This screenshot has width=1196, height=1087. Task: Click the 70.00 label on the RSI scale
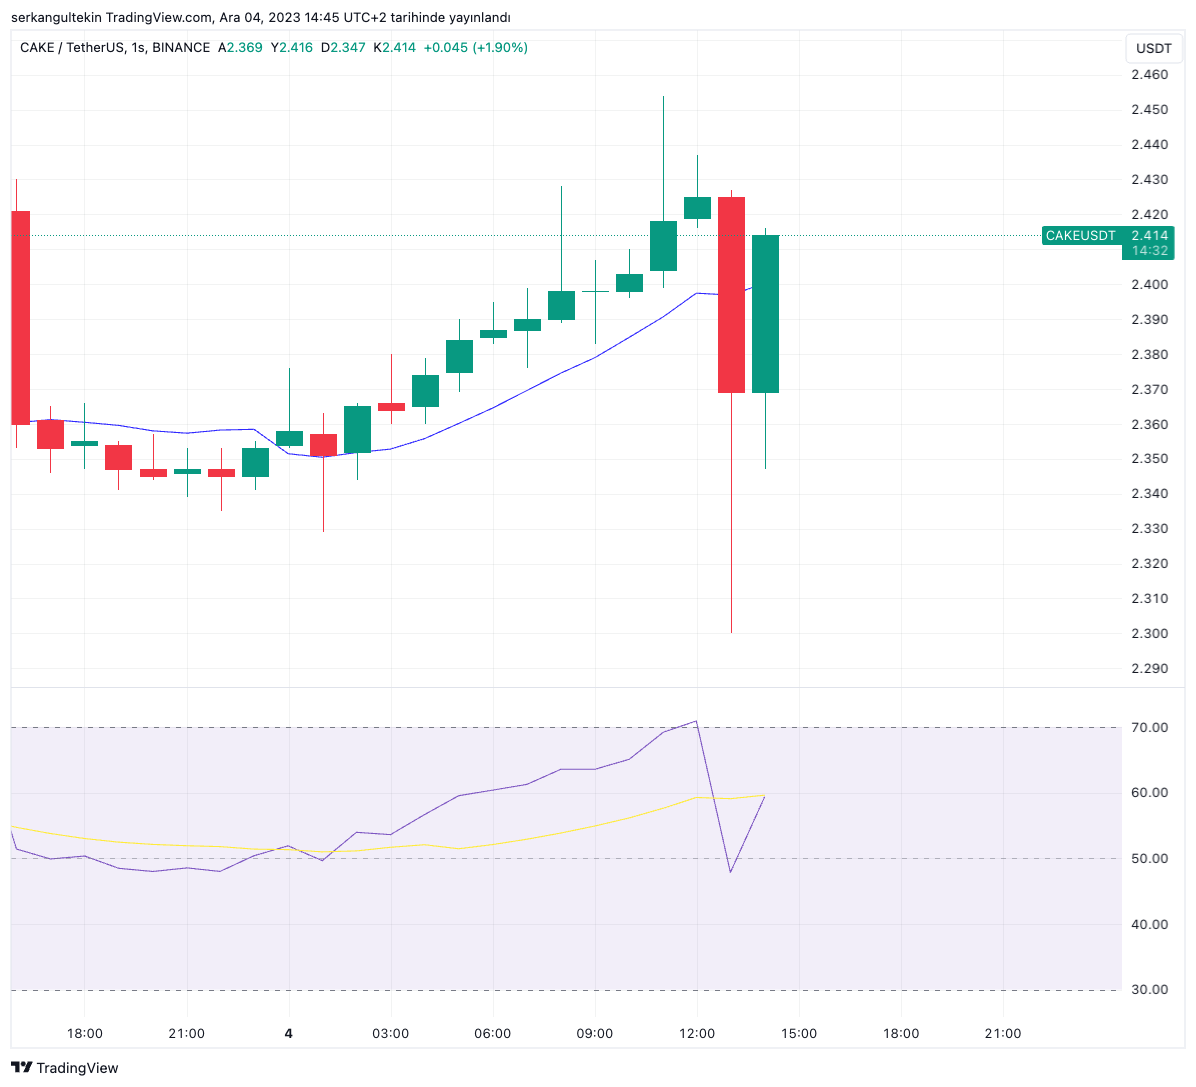(1149, 727)
